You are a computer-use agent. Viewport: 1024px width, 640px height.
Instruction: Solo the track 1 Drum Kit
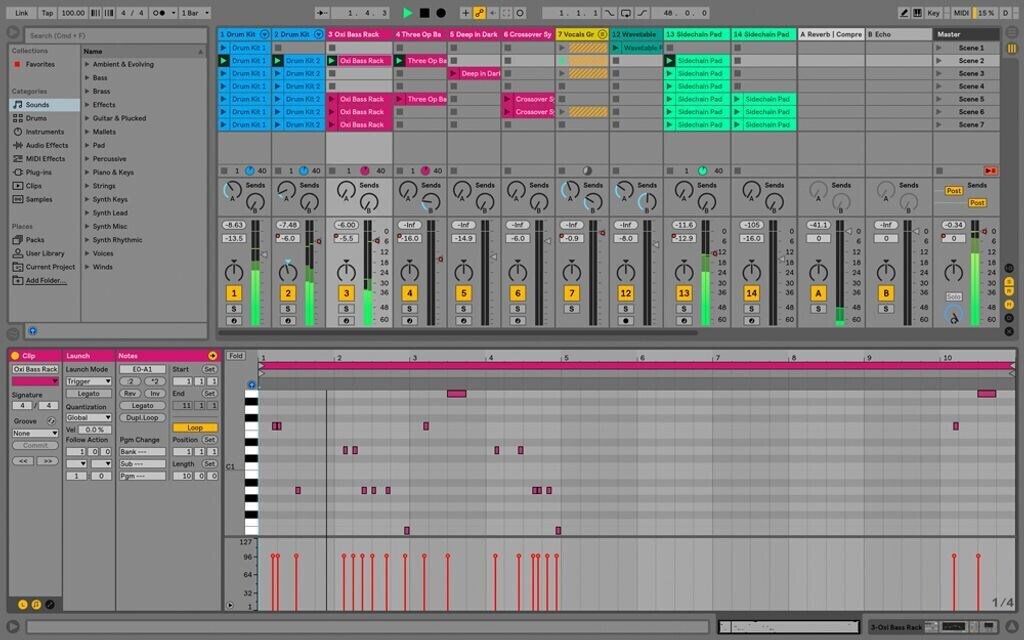pos(234,309)
